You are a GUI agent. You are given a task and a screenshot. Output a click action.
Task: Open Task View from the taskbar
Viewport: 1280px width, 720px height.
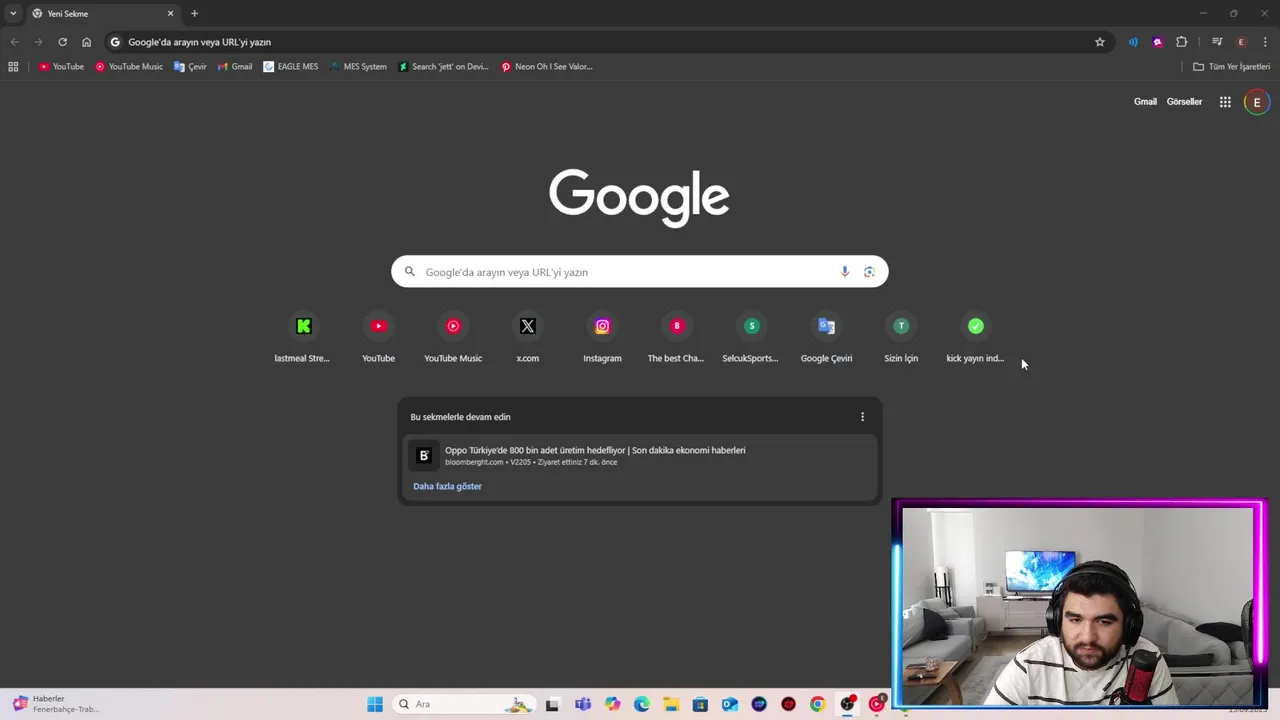point(552,704)
